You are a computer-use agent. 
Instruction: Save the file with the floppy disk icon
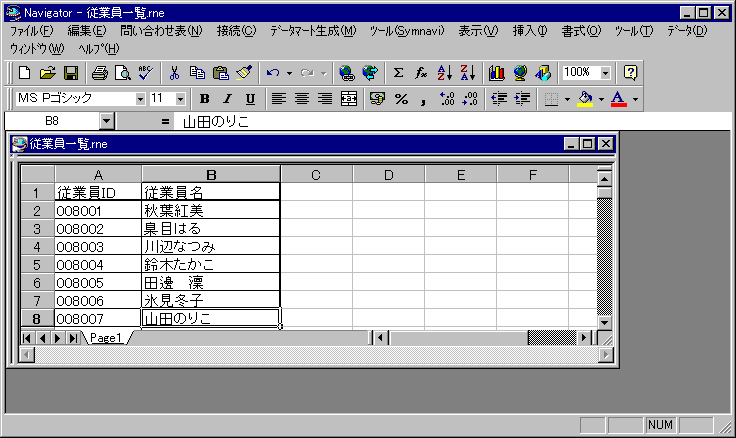pyautogui.click(x=70, y=73)
